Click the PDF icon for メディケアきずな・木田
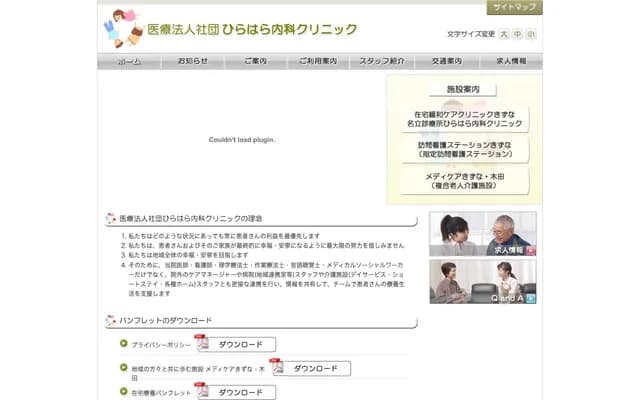The height and width of the screenshot is (400, 640). click(276, 367)
